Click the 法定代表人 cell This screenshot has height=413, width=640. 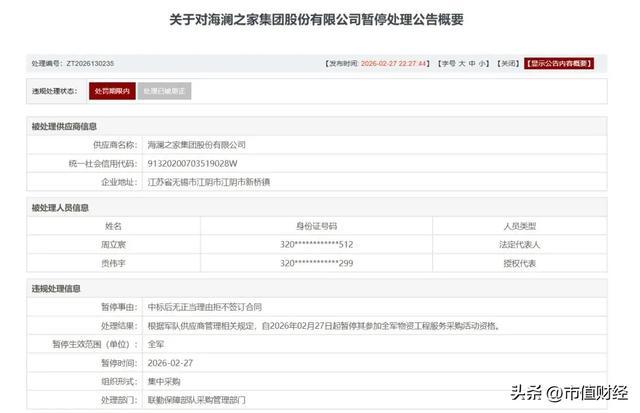(x=519, y=244)
